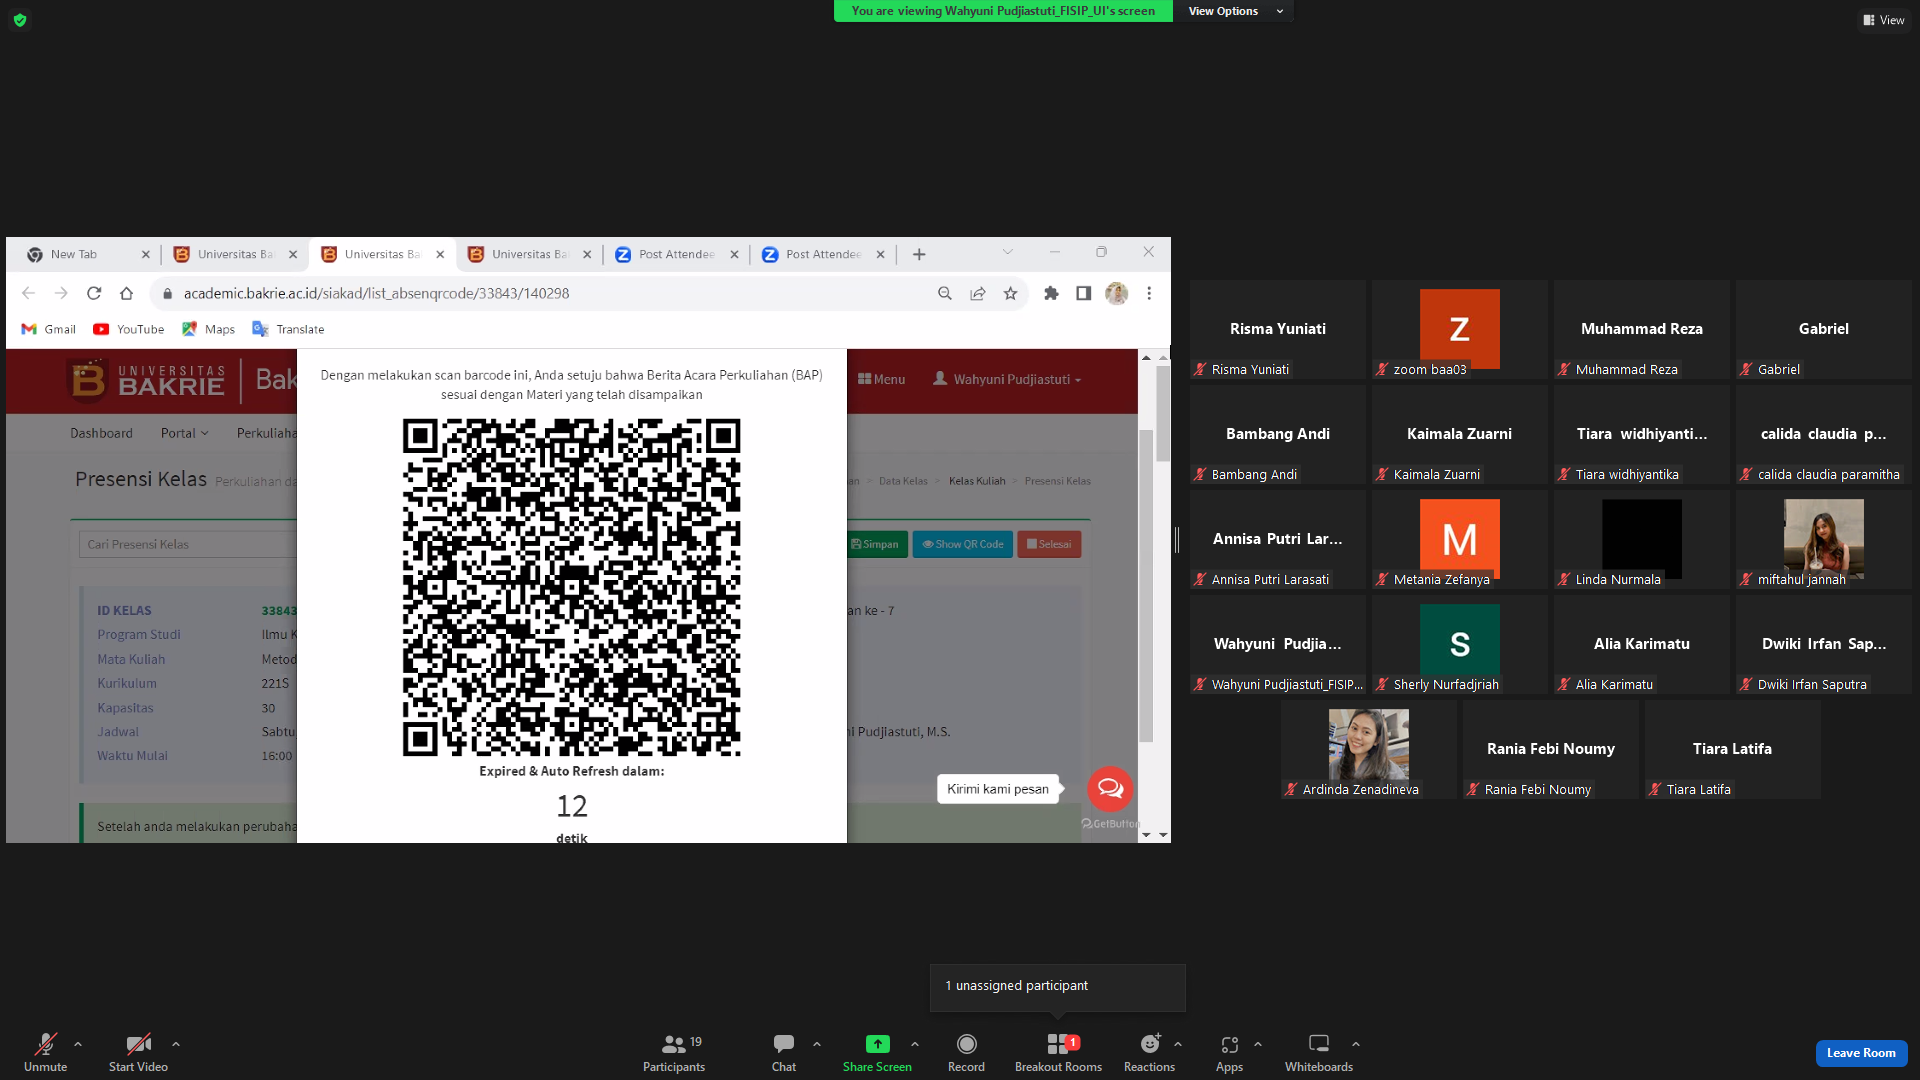Open the View Options dropdown
The height and width of the screenshot is (1080, 1920).
(x=1234, y=11)
